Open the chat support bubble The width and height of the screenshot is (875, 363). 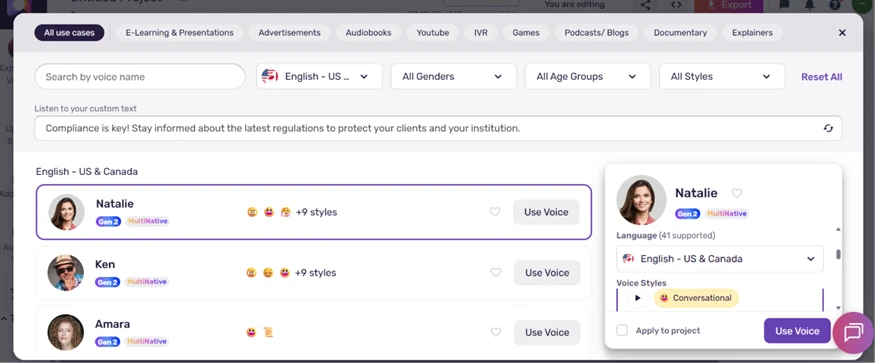[853, 333]
